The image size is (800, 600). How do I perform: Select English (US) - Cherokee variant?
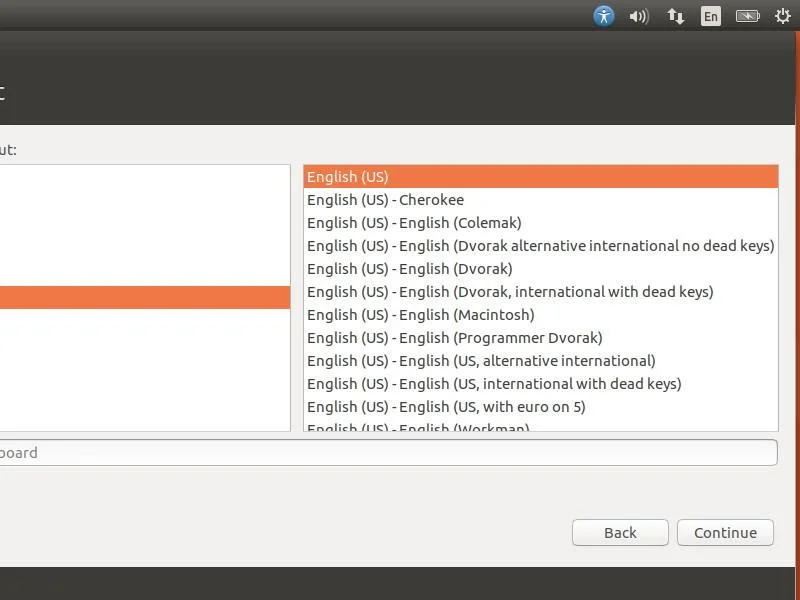[541, 199]
